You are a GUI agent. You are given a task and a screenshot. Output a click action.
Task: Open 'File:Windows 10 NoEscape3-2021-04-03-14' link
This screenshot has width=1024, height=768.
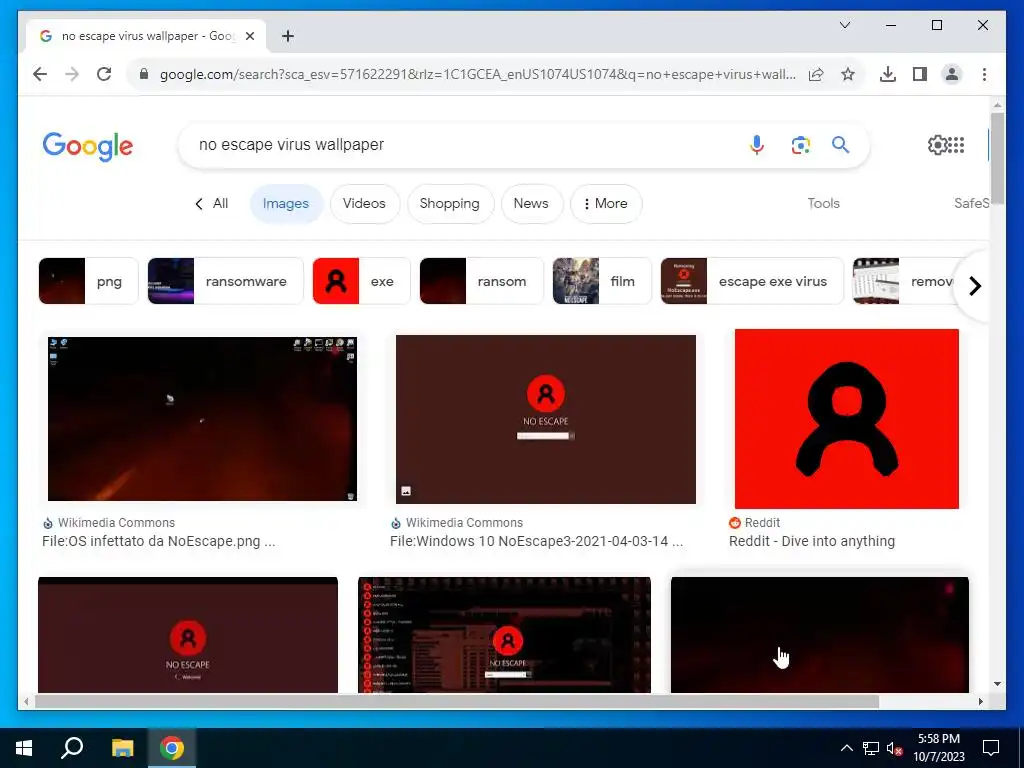[x=536, y=541]
